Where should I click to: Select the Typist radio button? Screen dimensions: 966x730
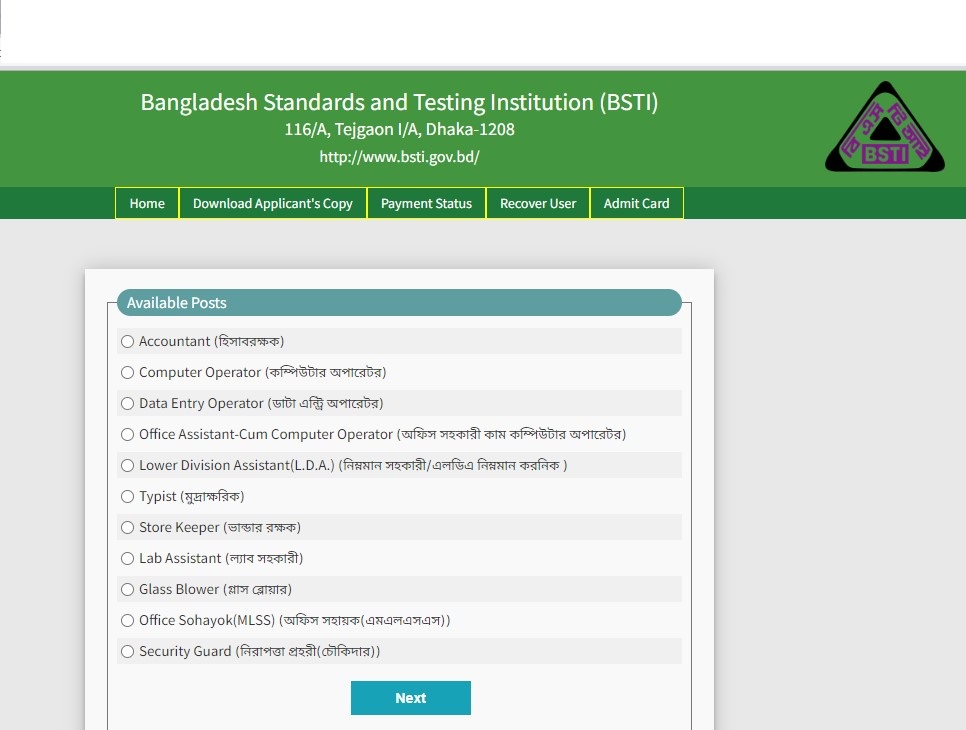click(128, 497)
